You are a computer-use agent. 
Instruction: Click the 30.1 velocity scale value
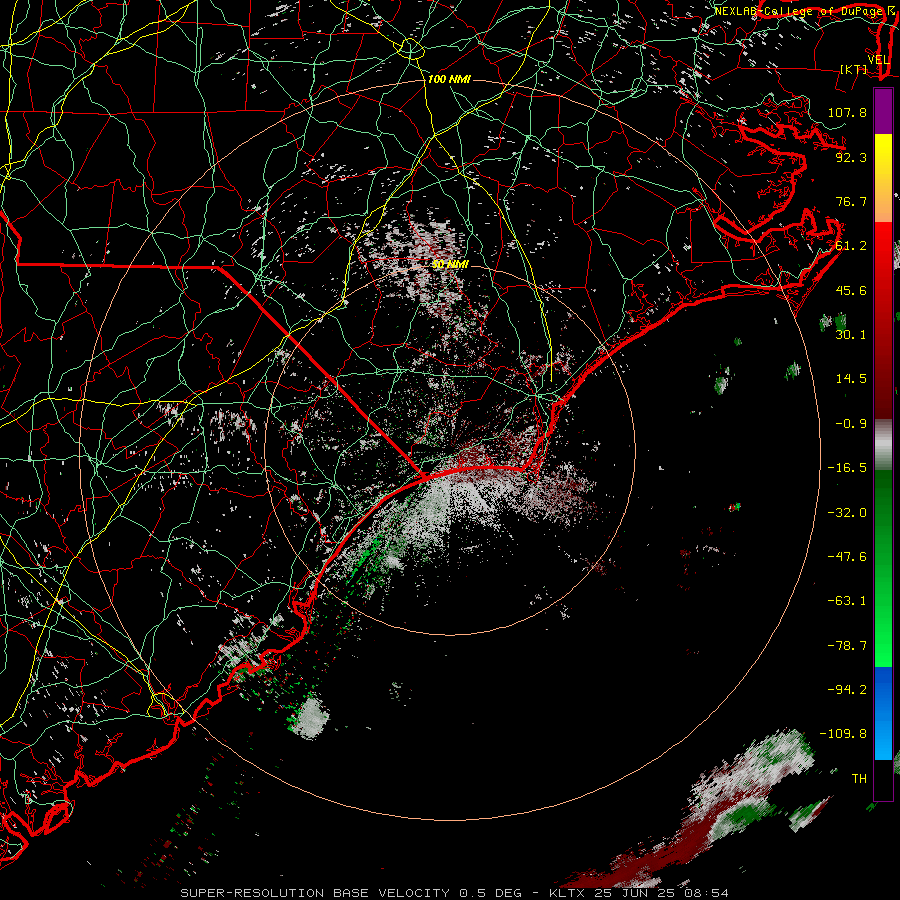851,335
